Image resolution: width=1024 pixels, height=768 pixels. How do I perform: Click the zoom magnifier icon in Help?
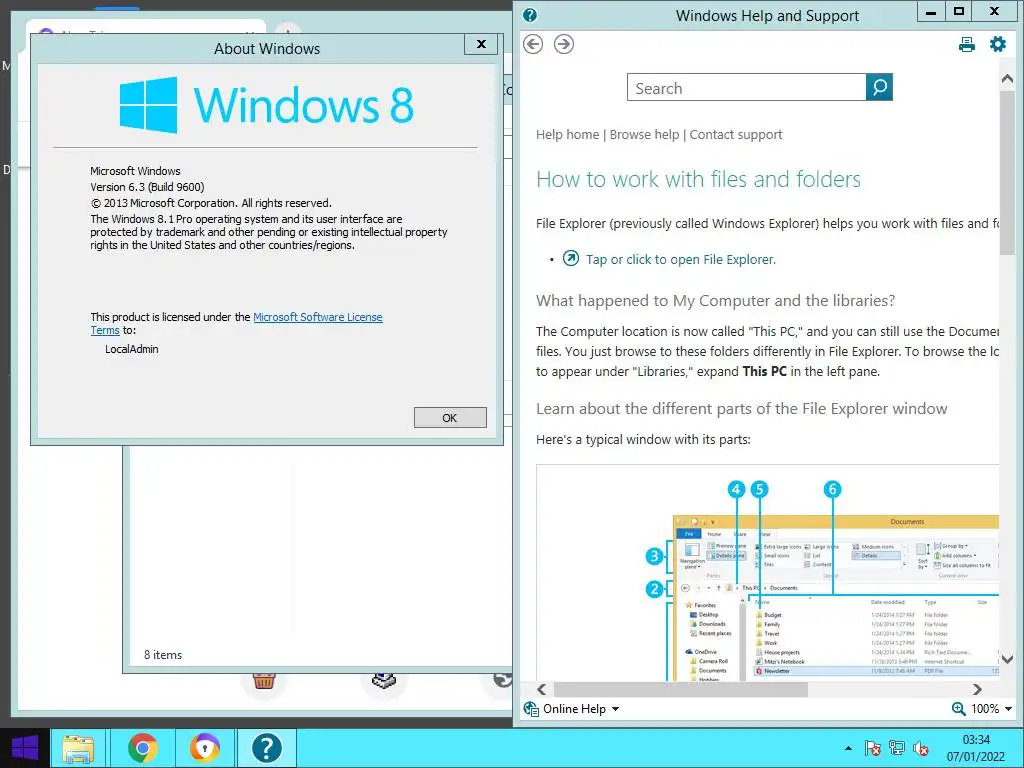coord(958,709)
